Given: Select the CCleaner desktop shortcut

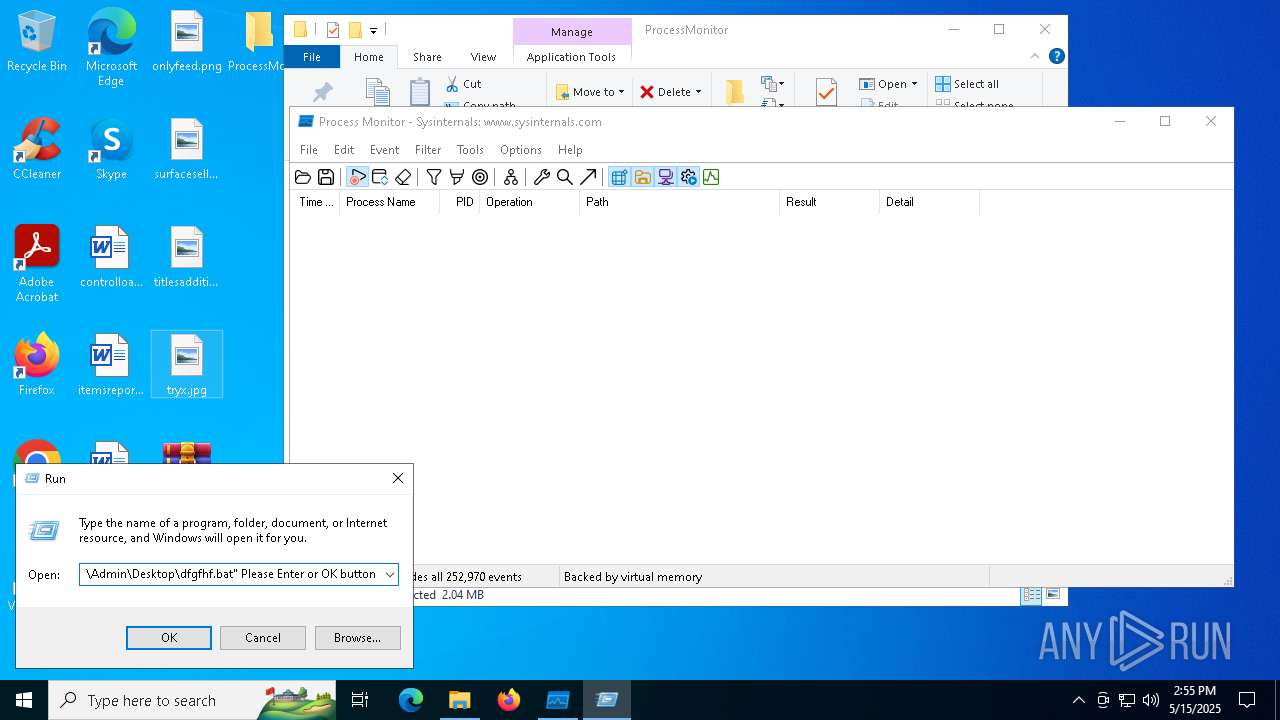Looking at the screenshot, I should tap(37, 149).
